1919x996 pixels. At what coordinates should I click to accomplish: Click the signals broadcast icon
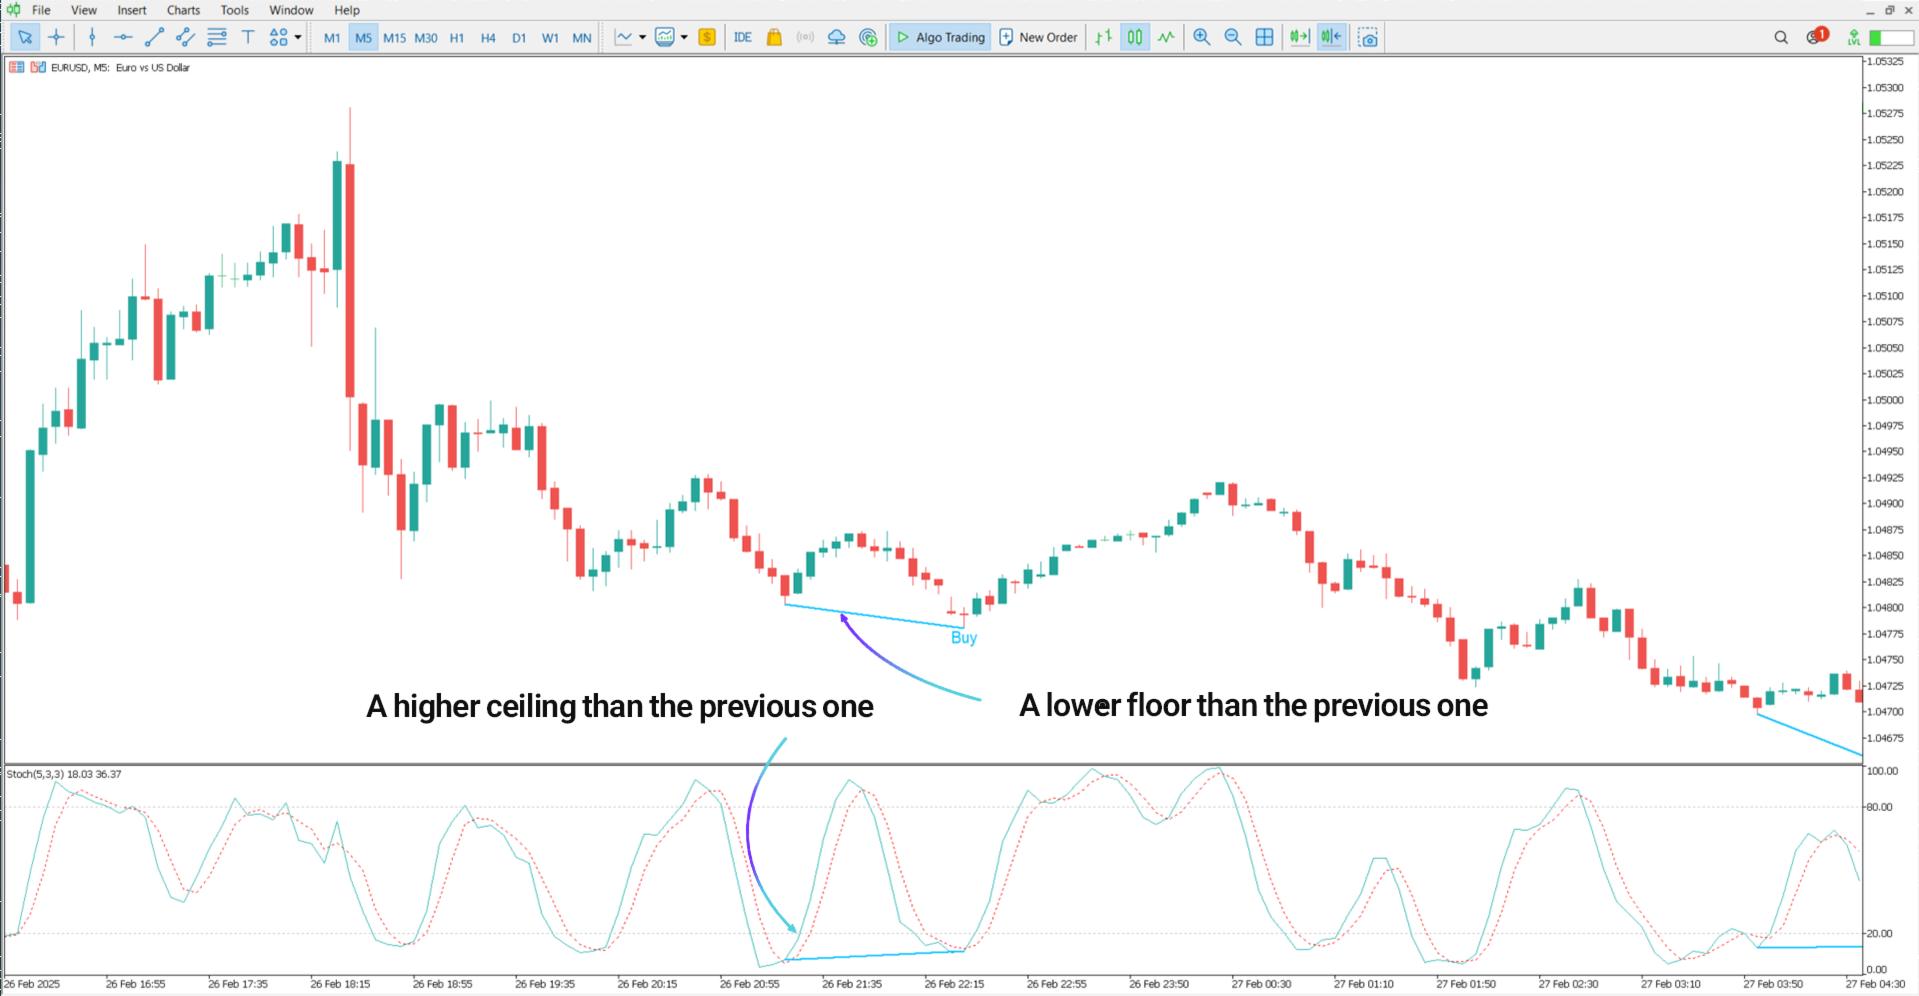point(805,37)
